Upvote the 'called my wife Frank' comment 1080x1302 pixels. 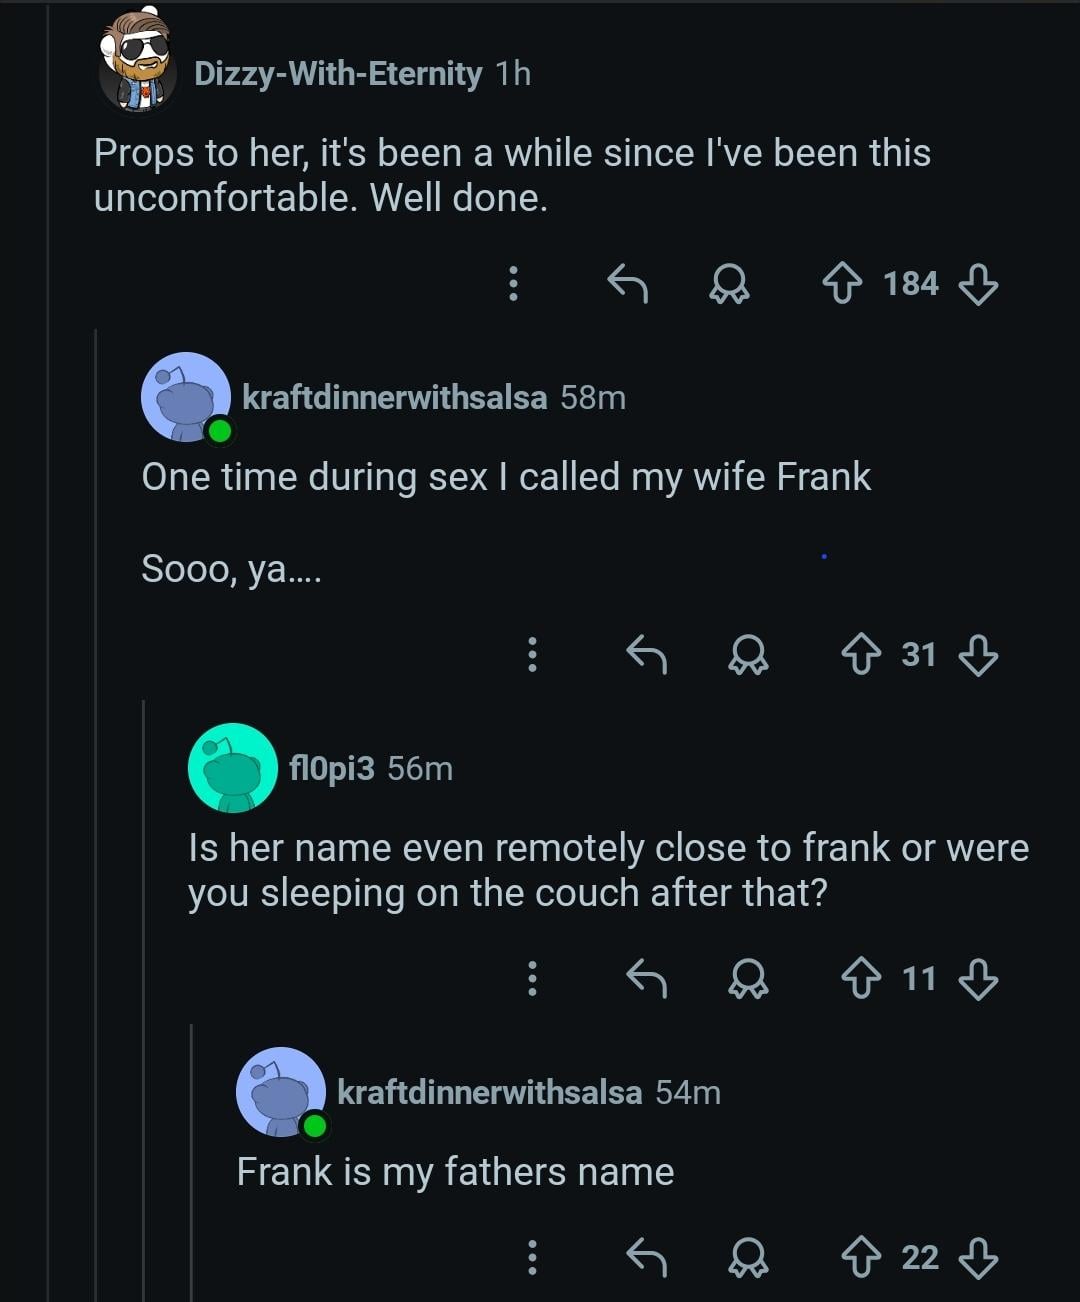[861, 655]
